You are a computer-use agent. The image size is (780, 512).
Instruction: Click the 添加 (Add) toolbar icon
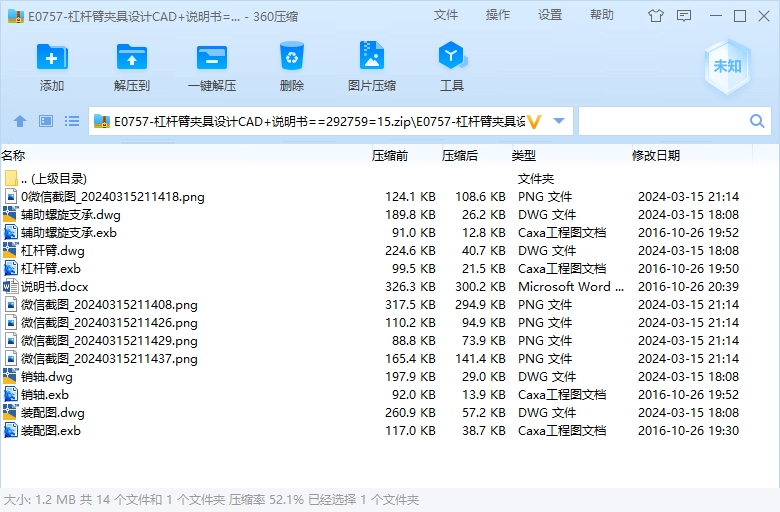coord(52,57)
